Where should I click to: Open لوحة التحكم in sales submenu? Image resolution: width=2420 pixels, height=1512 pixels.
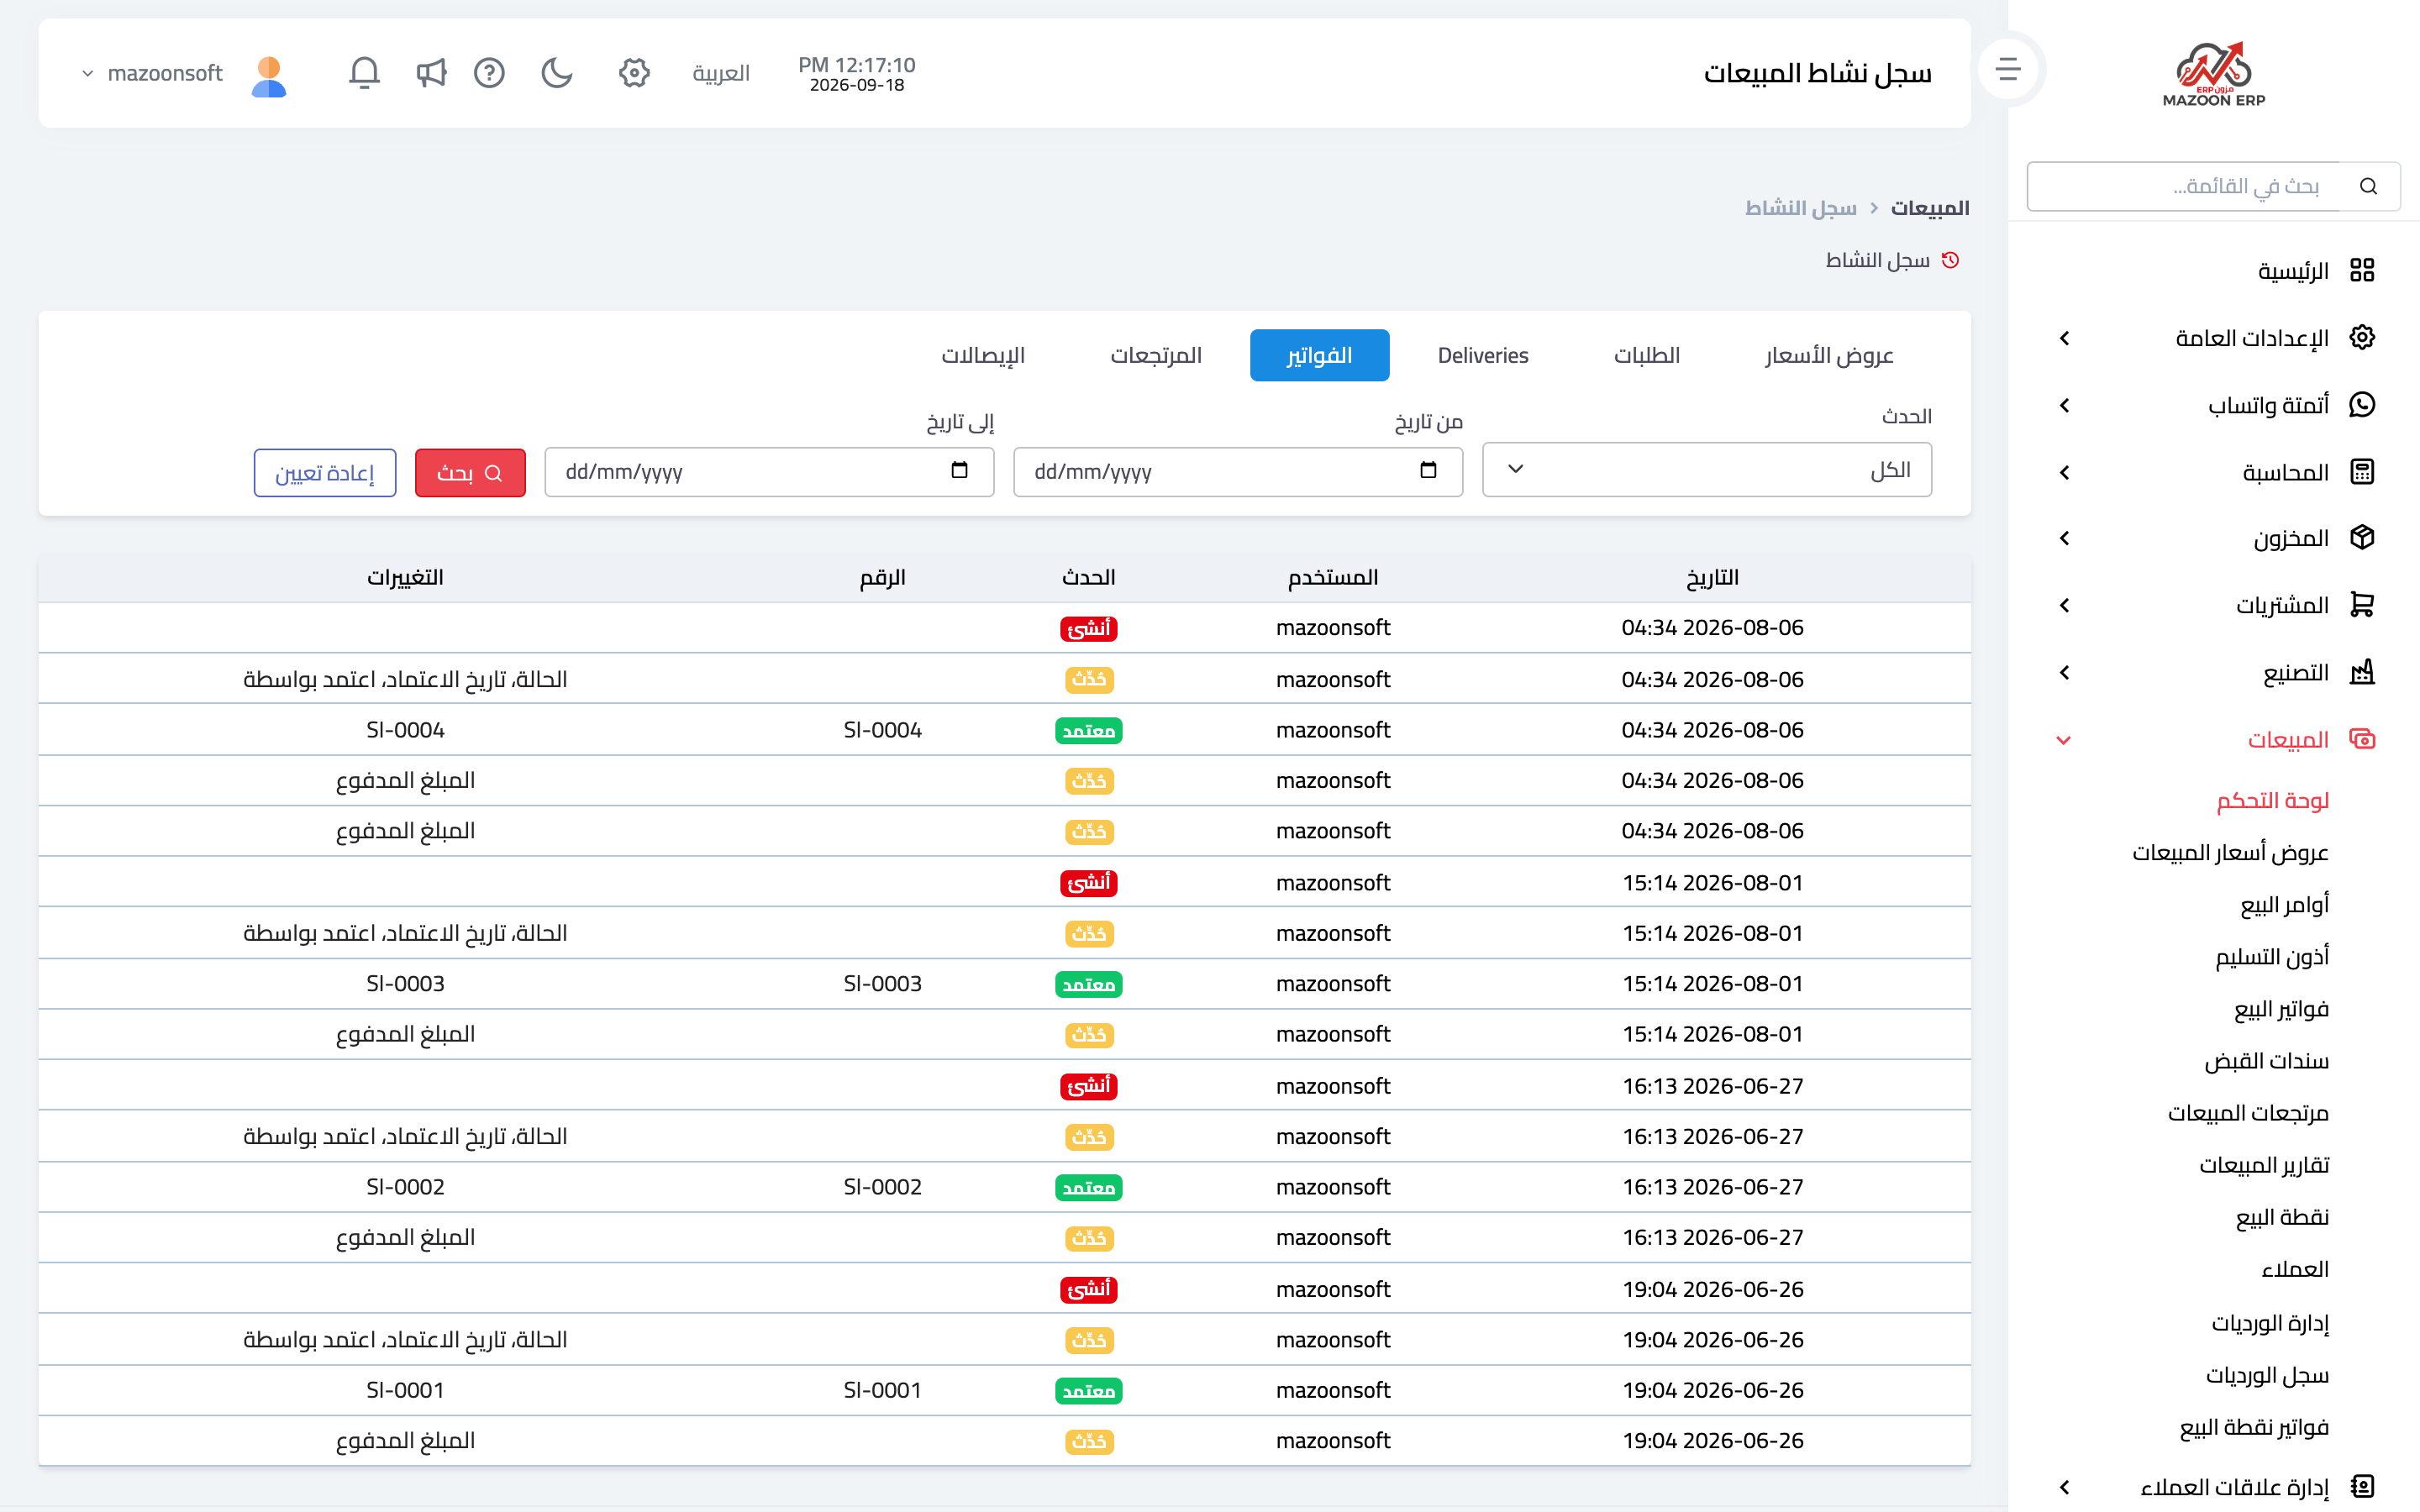pyautogui.click(x=2272, y=800)
